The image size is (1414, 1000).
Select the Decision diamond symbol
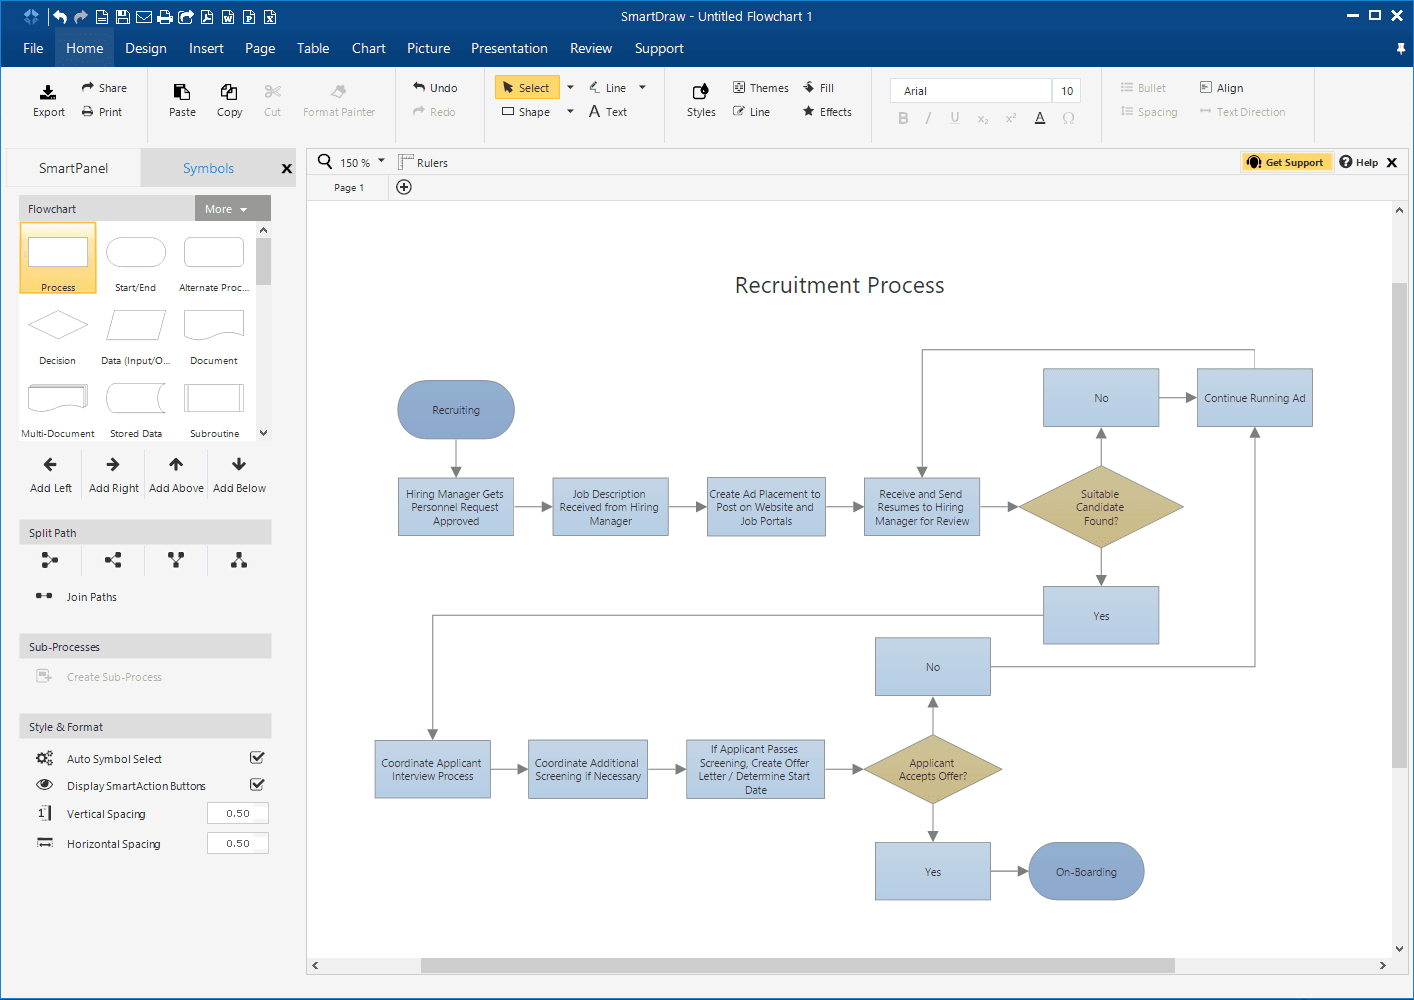coord(58,326)
